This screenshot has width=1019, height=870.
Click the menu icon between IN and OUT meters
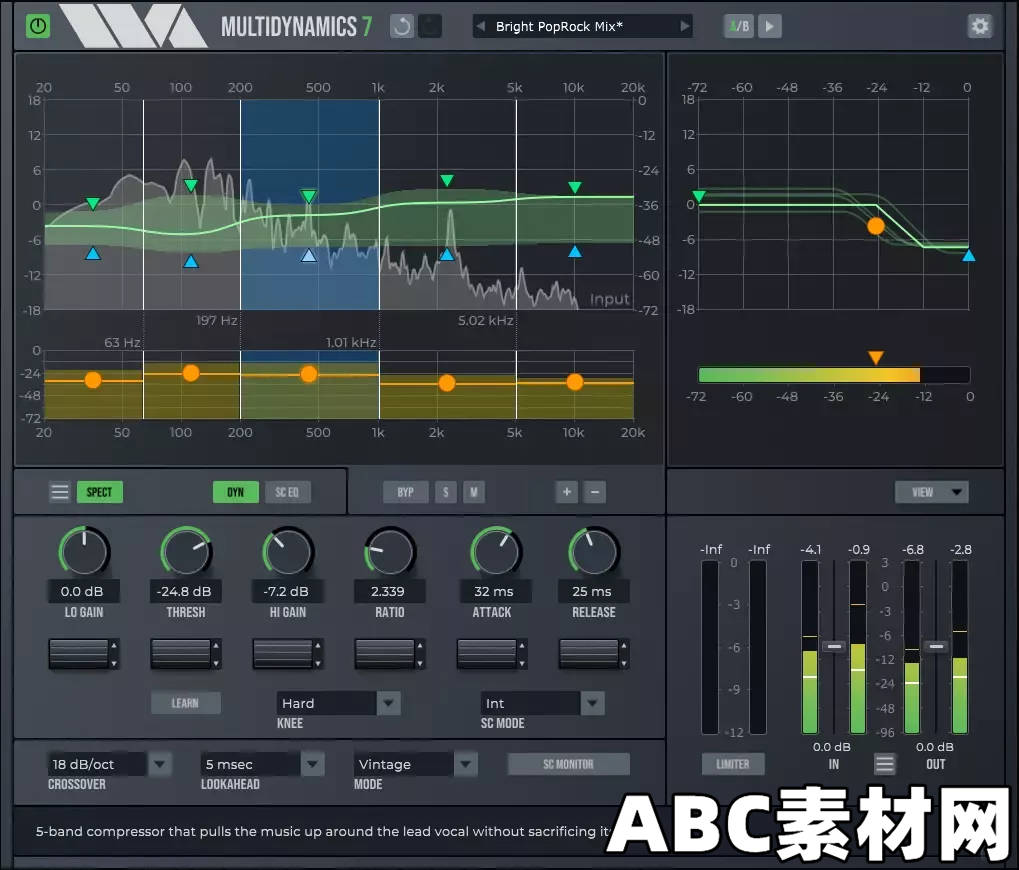pyautogui.click(x=884, y=763)
